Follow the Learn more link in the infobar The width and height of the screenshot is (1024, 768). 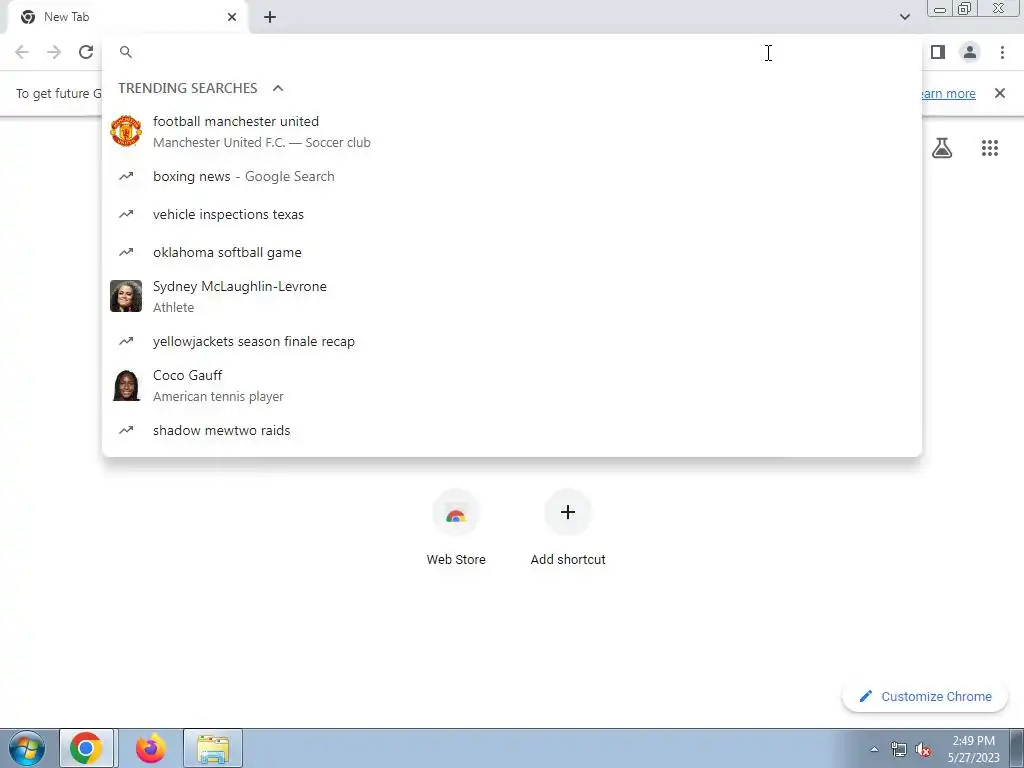point(948,93)
